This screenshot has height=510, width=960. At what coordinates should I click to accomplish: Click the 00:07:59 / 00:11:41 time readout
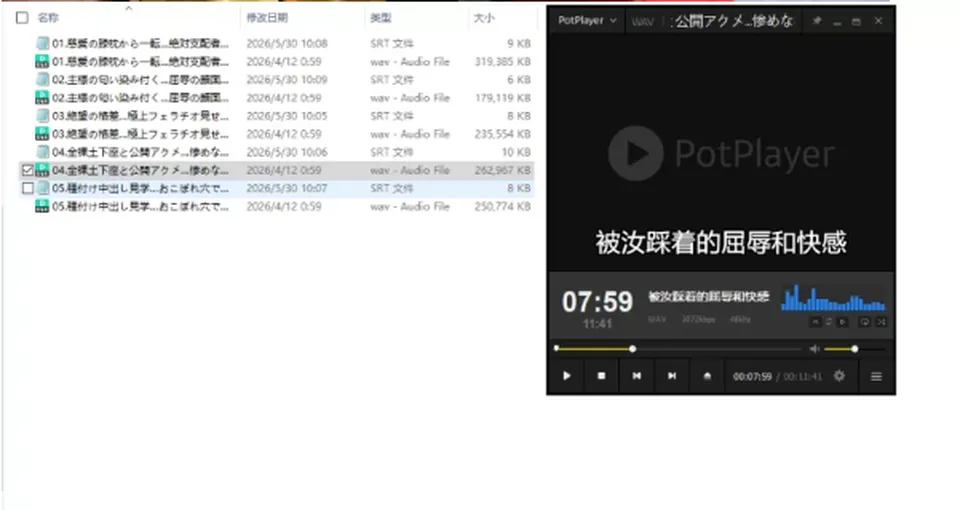pyautogui.click(x=777, y=377)
